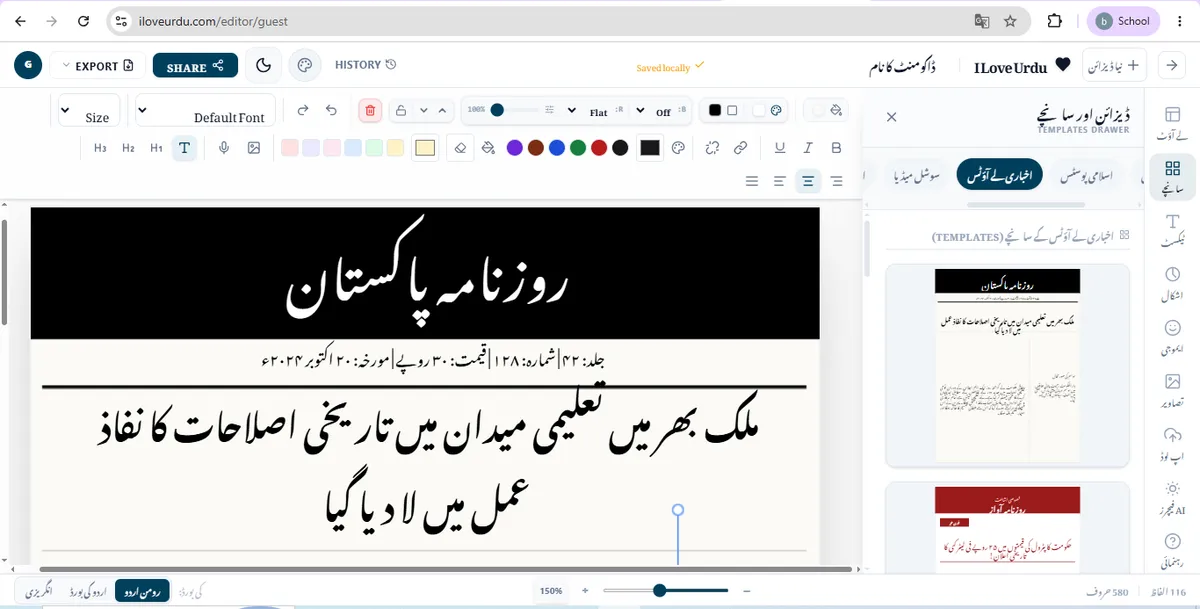Select the Newspaper Layouts (اخباری لے آؤٹس) tab

(x=999, y=176)
